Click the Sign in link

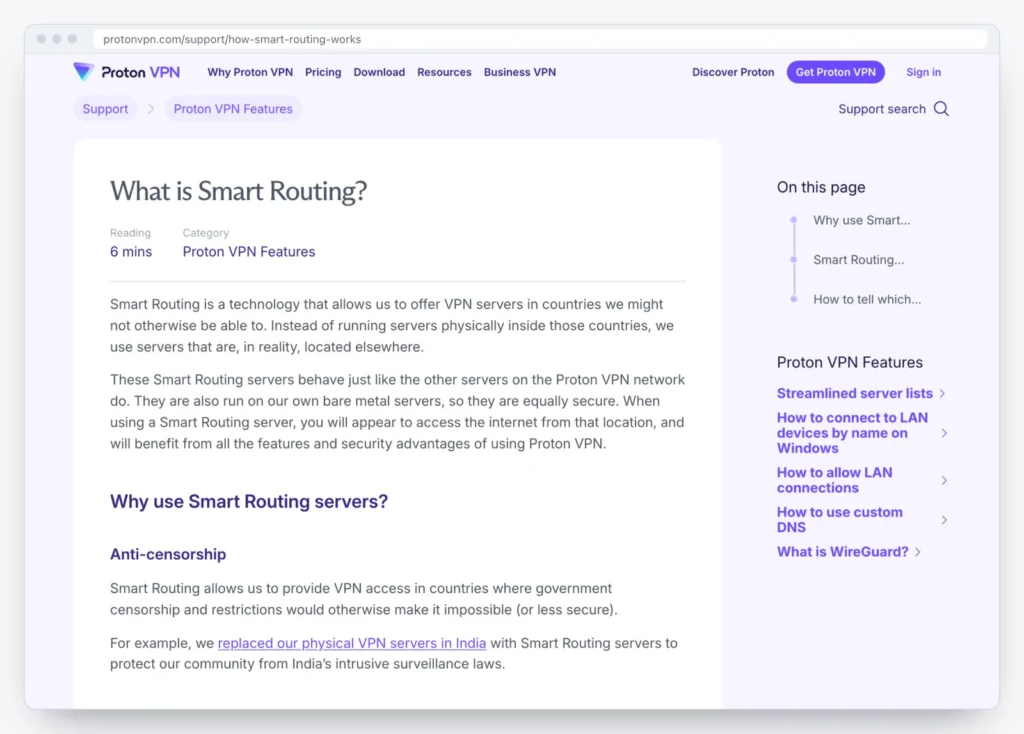[923, 72]
